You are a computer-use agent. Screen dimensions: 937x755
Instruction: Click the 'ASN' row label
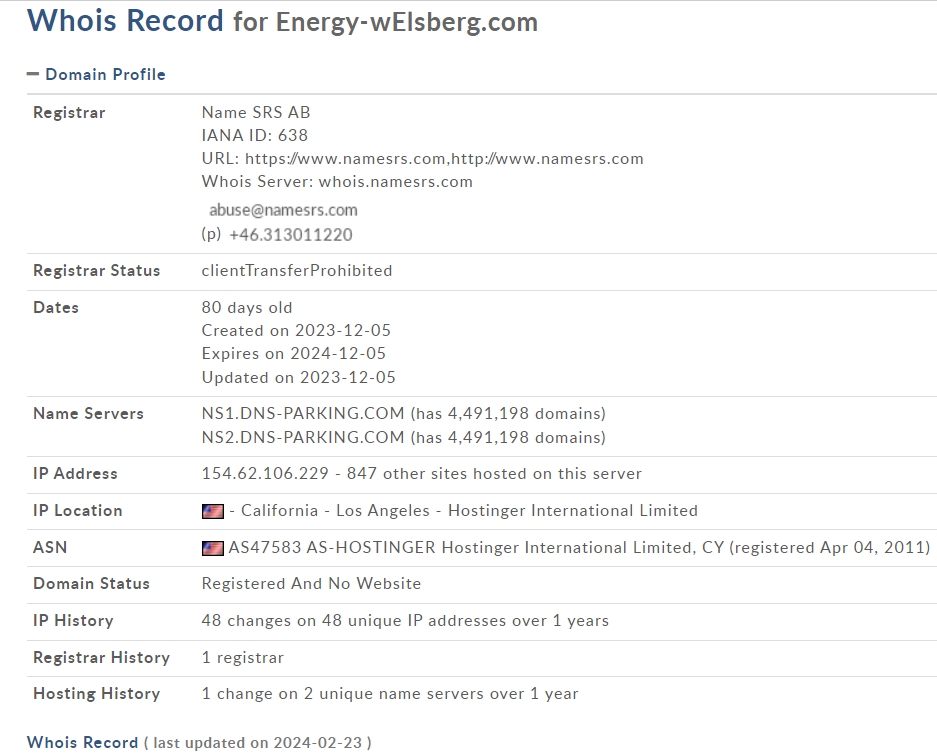50,548
